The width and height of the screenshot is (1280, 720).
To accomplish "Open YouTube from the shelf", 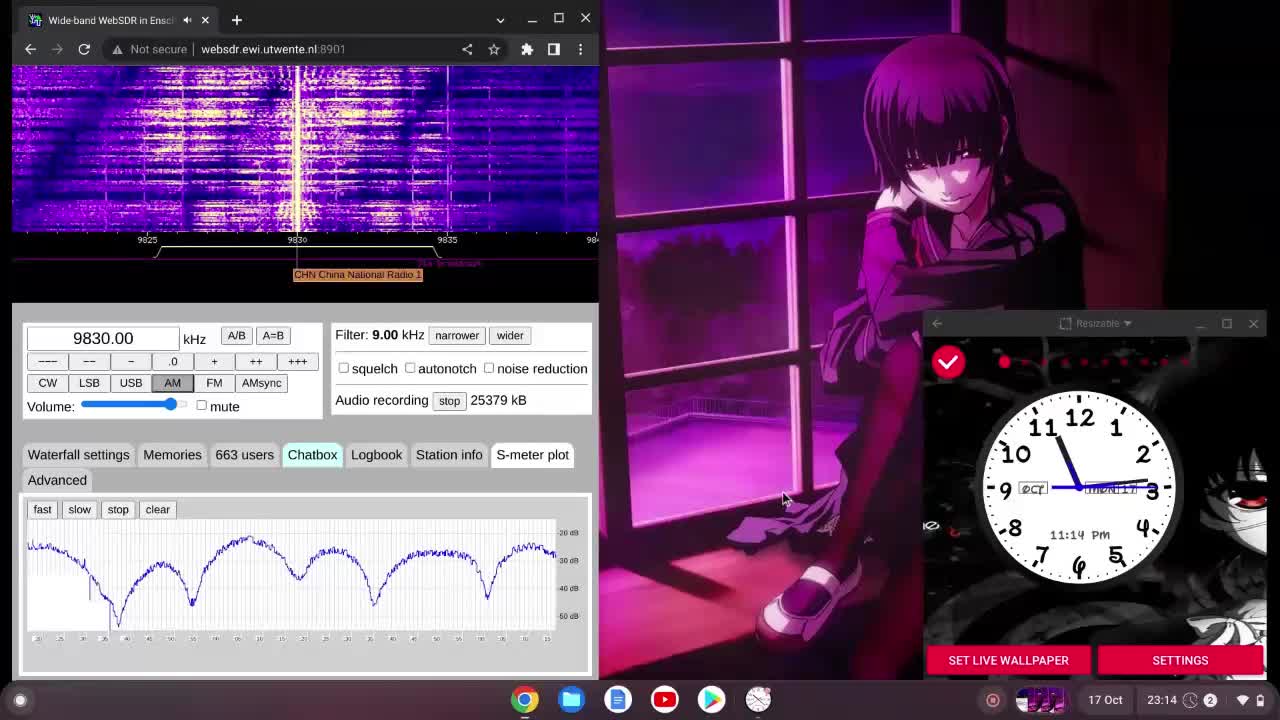I will (665, 700).
